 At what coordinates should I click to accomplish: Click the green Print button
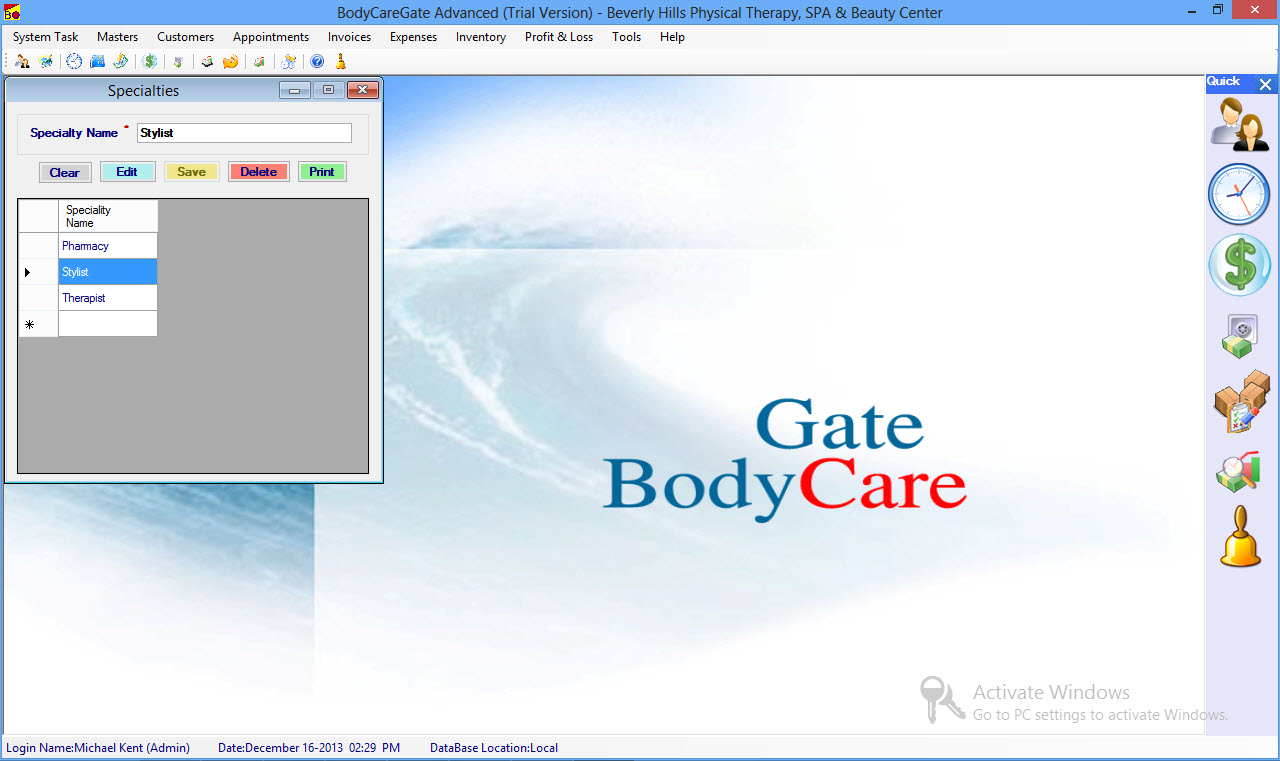point(321,172)
